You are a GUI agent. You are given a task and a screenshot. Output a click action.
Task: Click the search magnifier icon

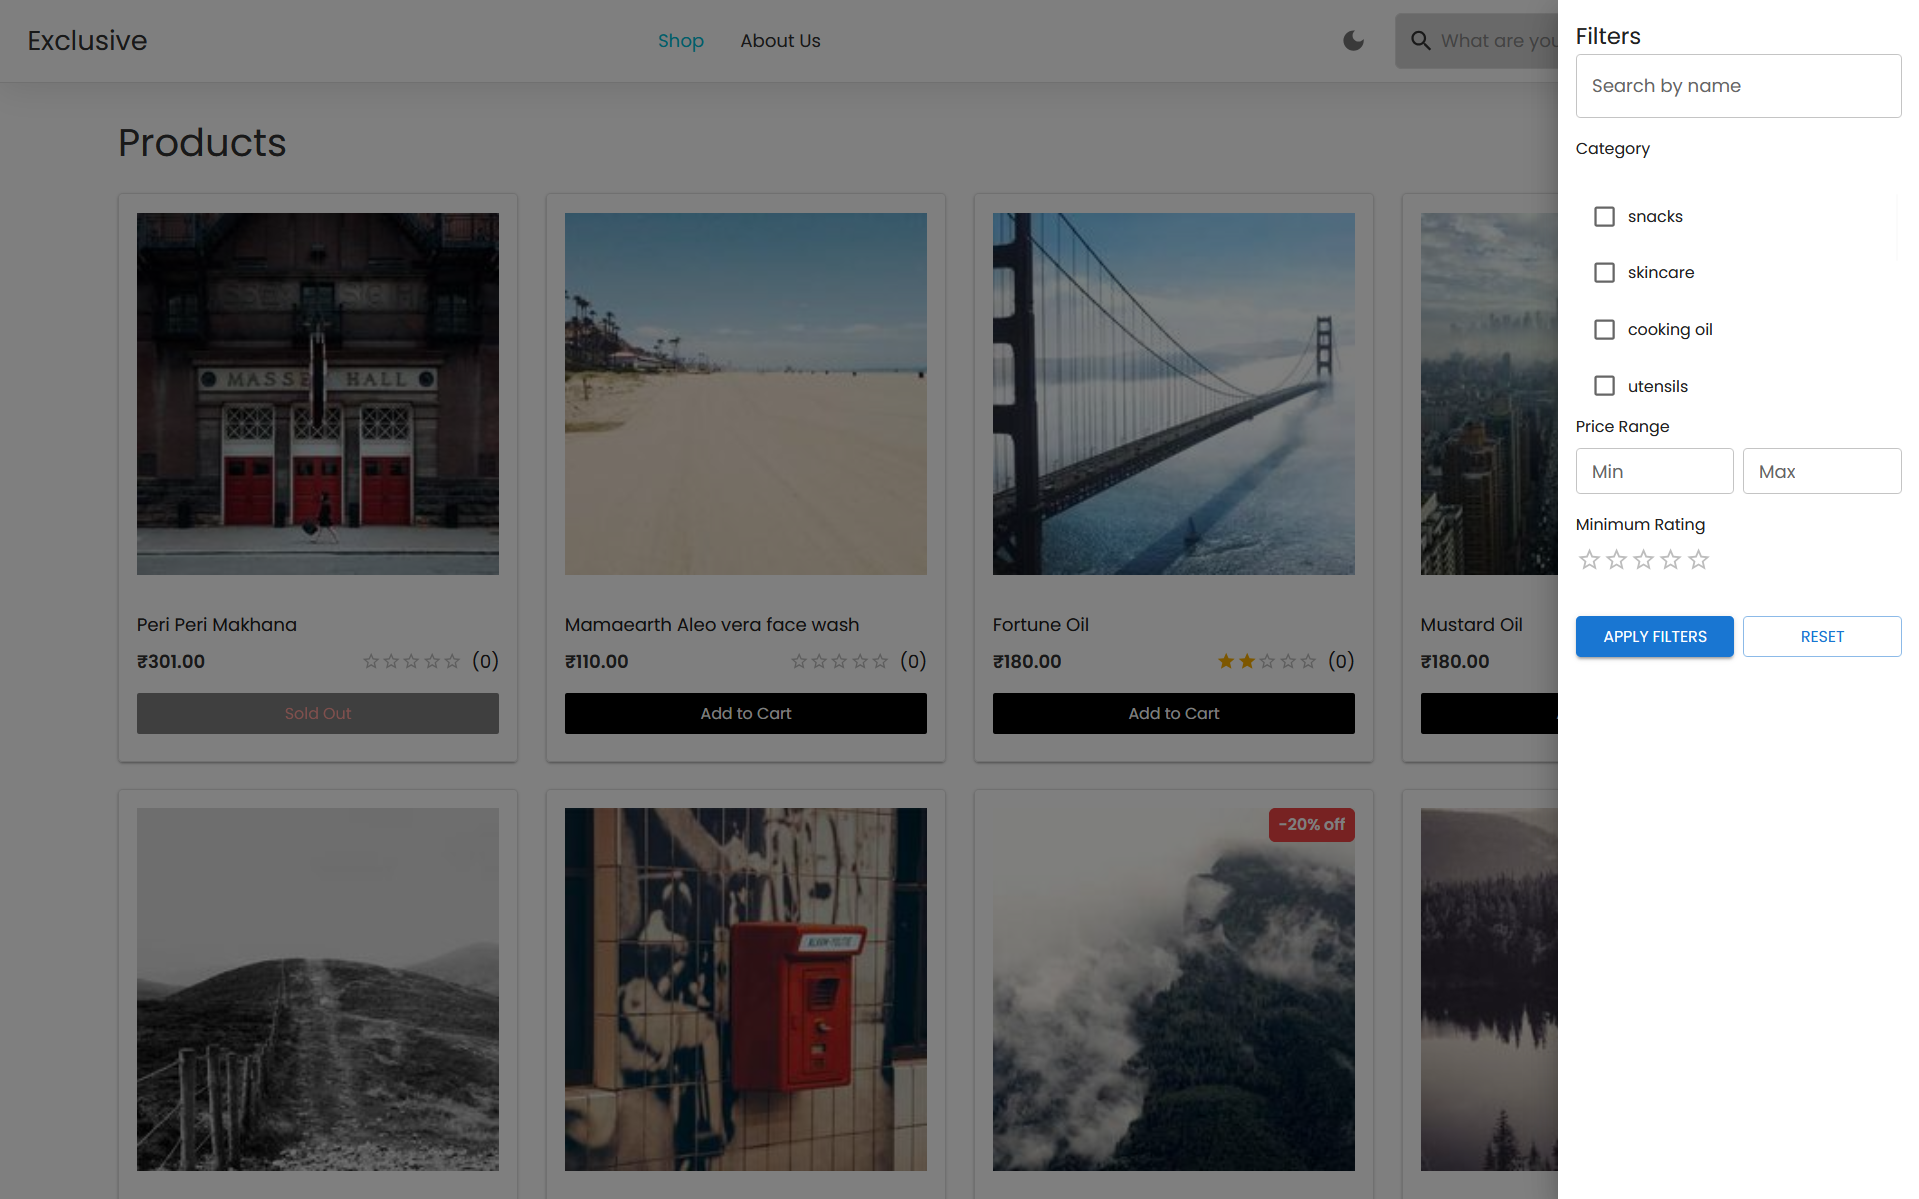(1420, 41)
